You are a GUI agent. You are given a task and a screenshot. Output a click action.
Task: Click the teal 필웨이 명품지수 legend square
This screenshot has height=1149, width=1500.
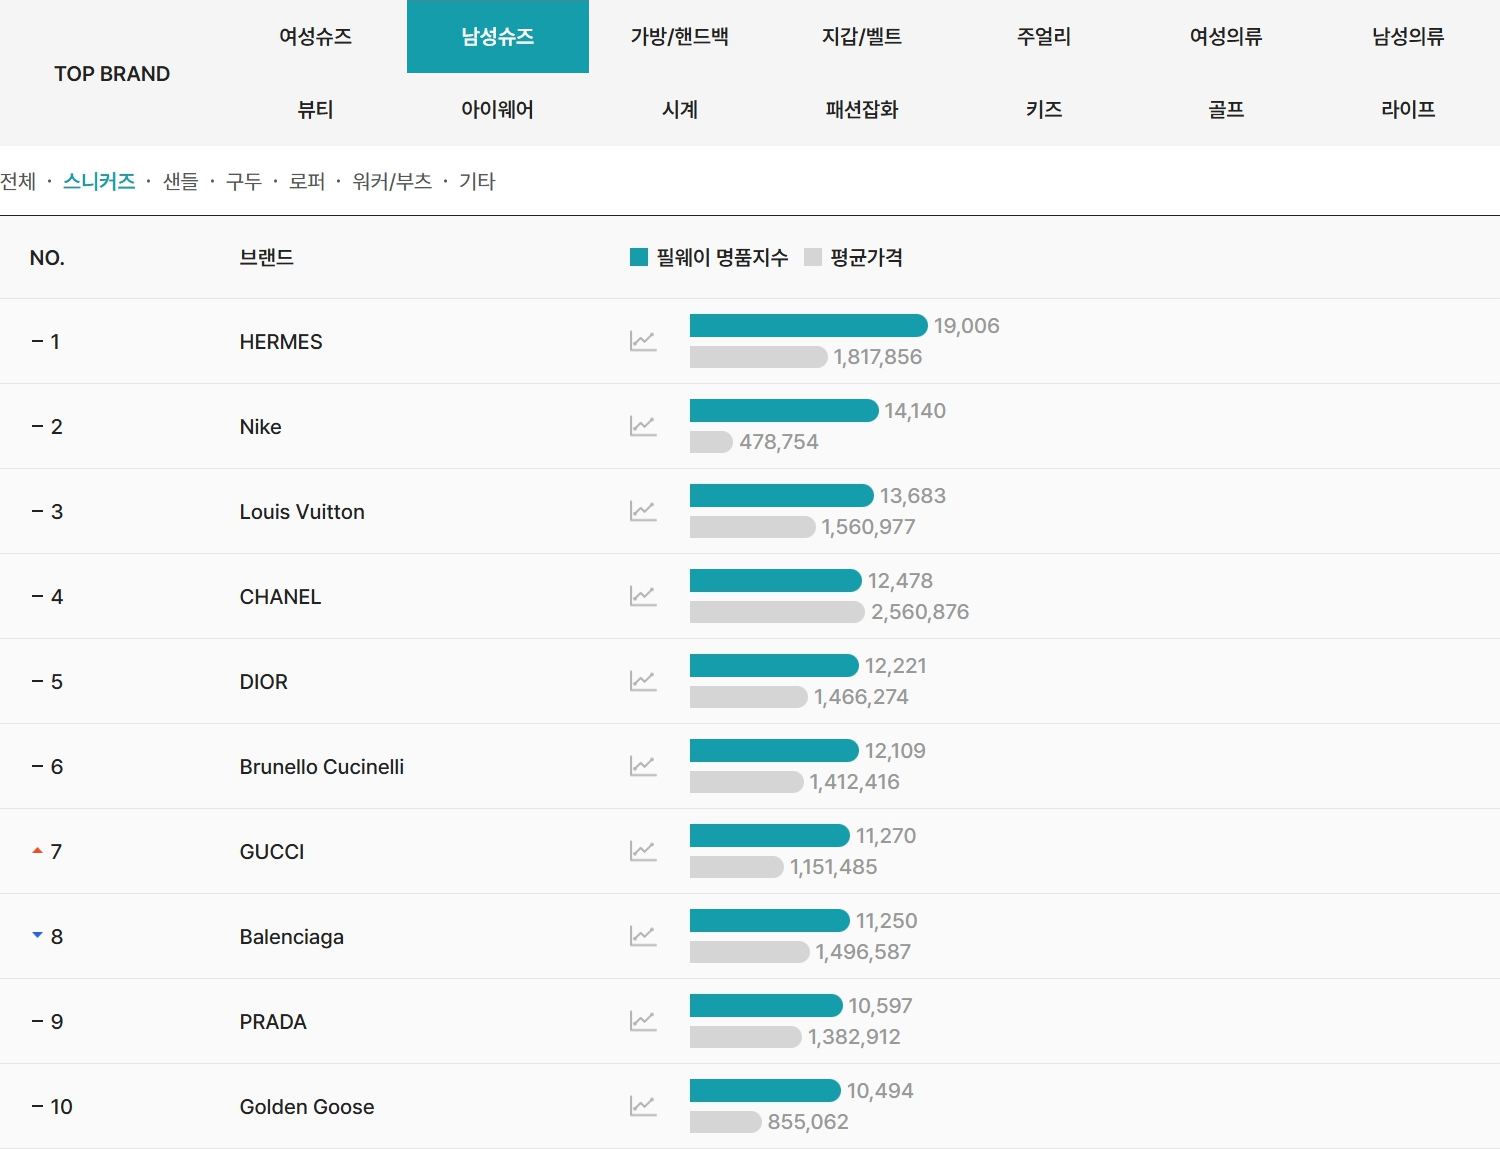[x=639, y=257]
